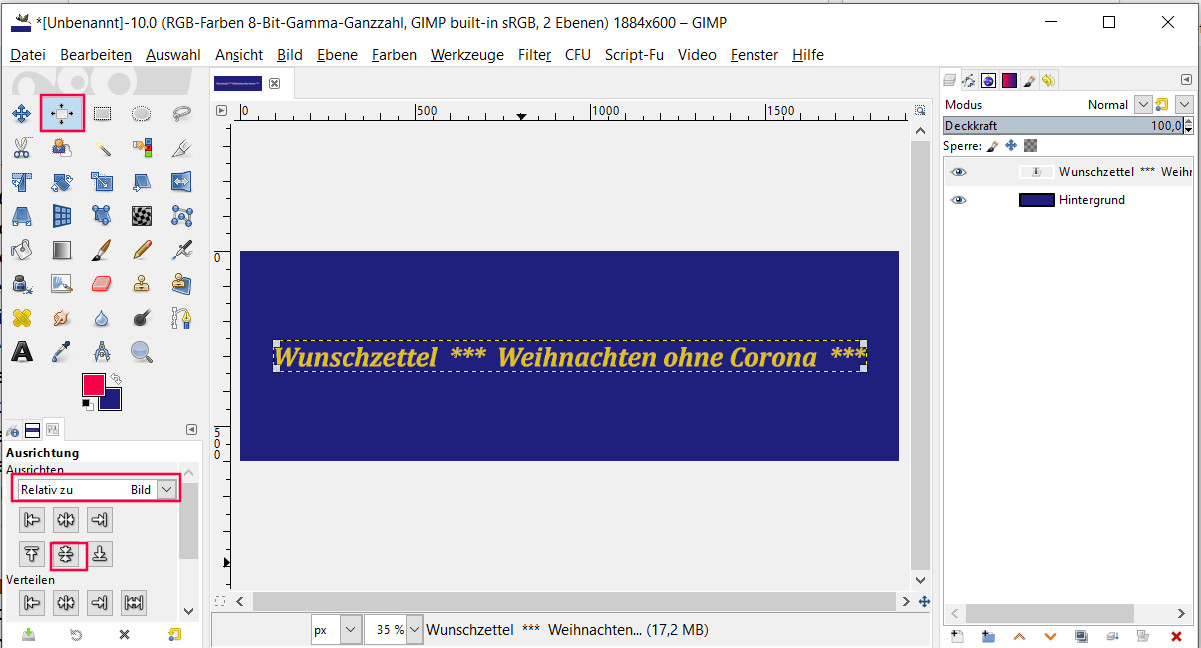Screen dimensions: 1201x648
Task: Choose the Text tool letter A
Action: pyautogui.click(x=21, y=352)
